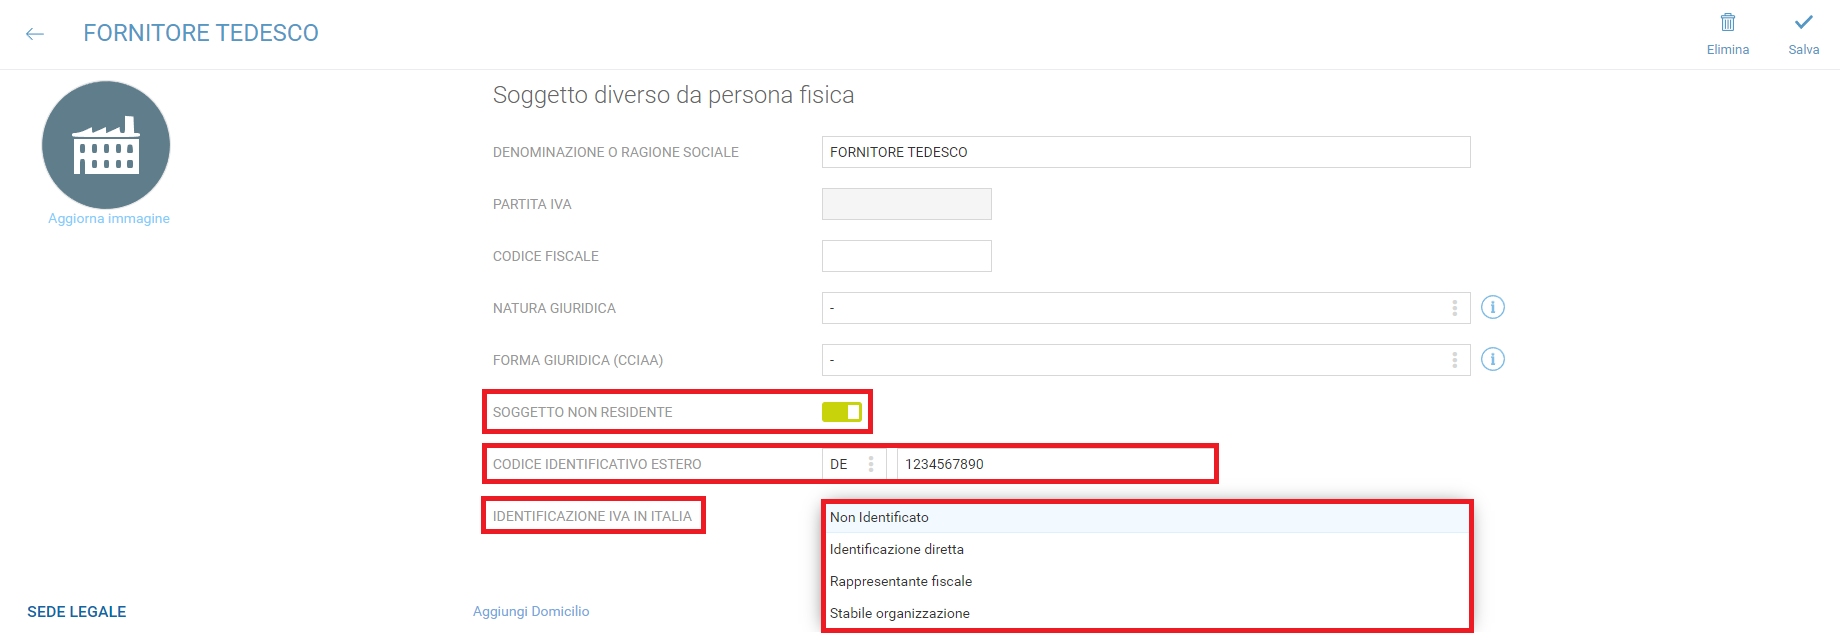Open the Forma Giuridica (CCIAA) dropdown
Screen dimensions: 1840x635
(1146, 360)
